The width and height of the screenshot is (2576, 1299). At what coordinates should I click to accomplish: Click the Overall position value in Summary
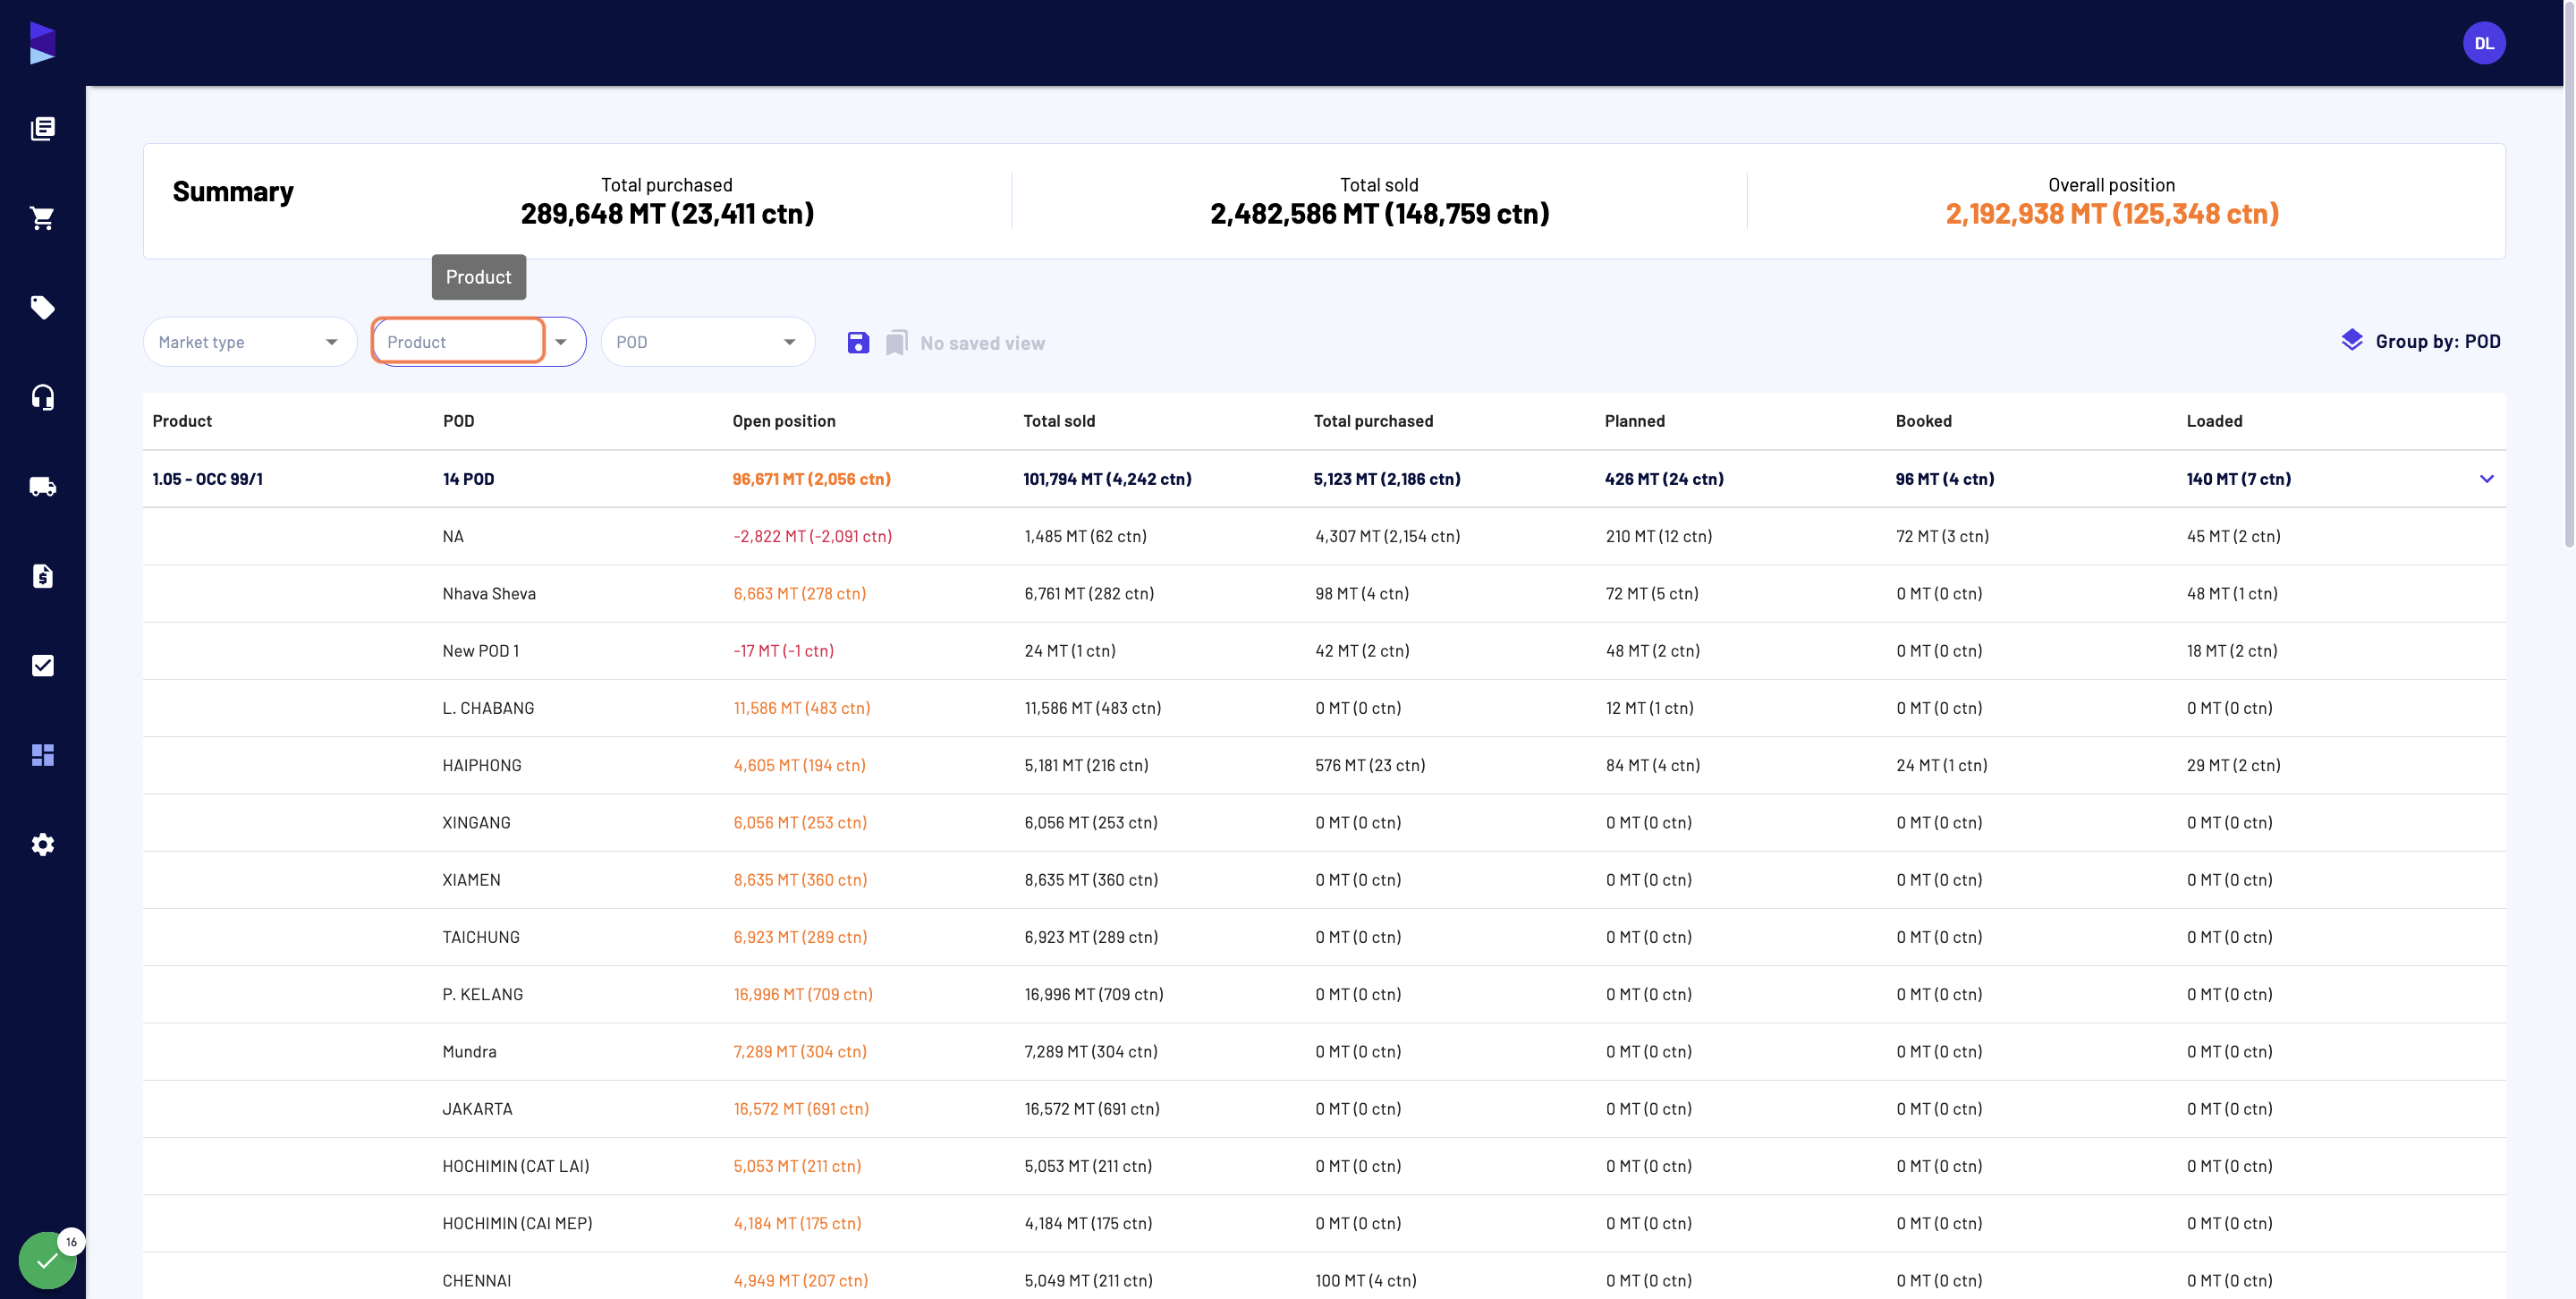2111,214
